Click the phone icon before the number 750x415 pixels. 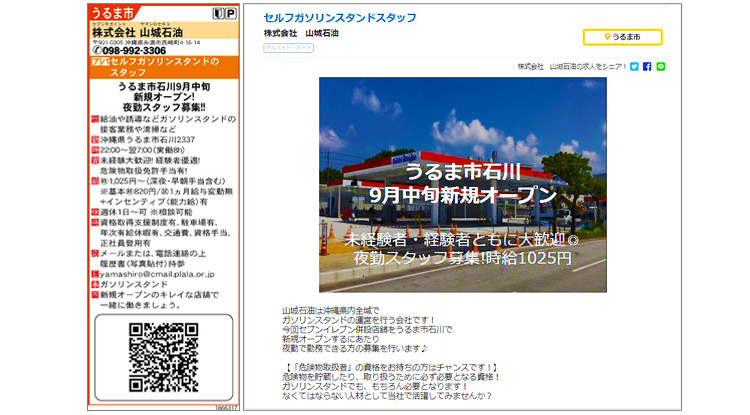[x=97, y=50]
